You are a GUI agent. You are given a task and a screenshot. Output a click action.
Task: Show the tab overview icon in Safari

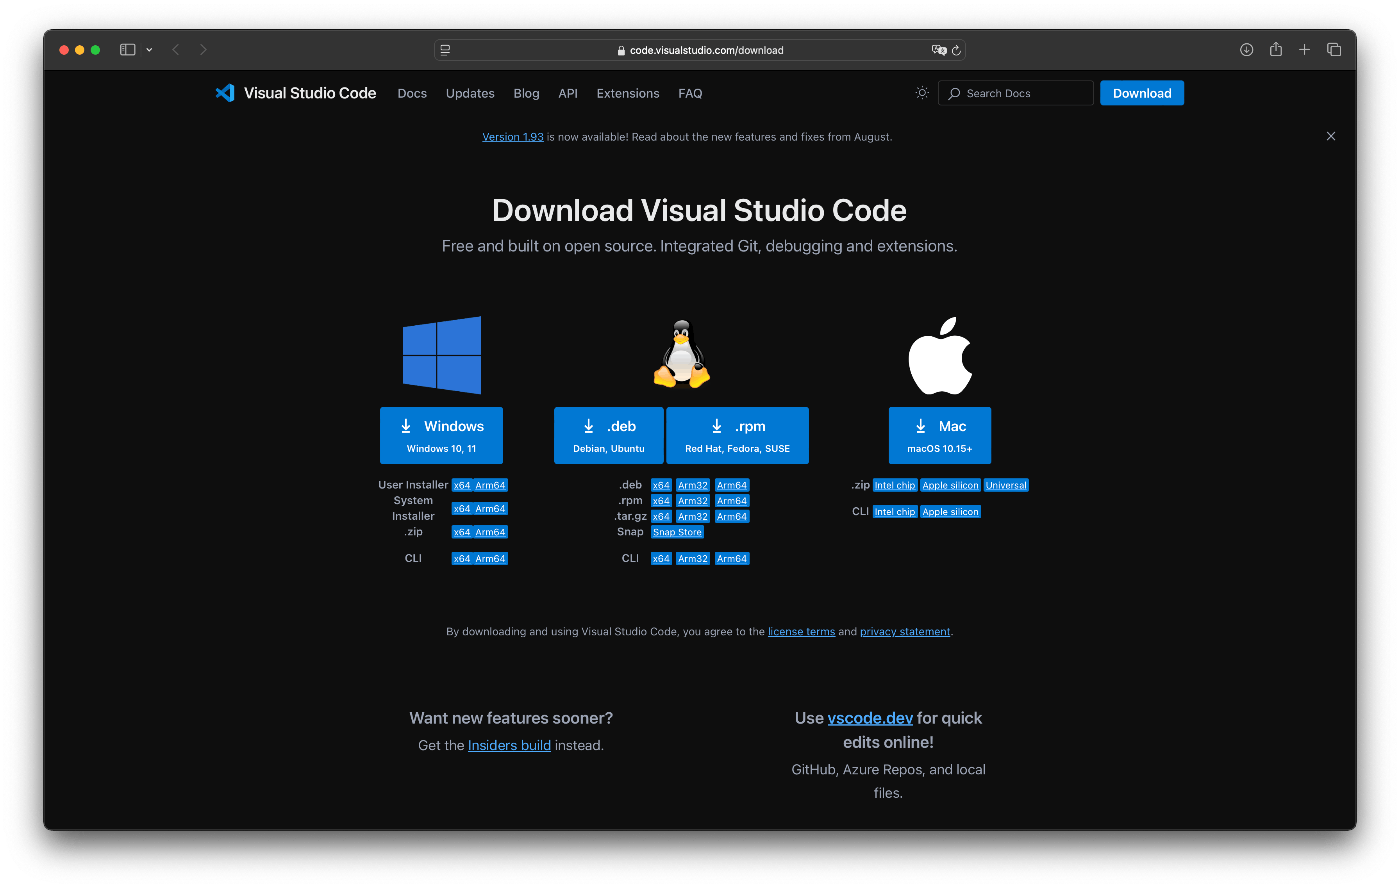[1334, 50]
